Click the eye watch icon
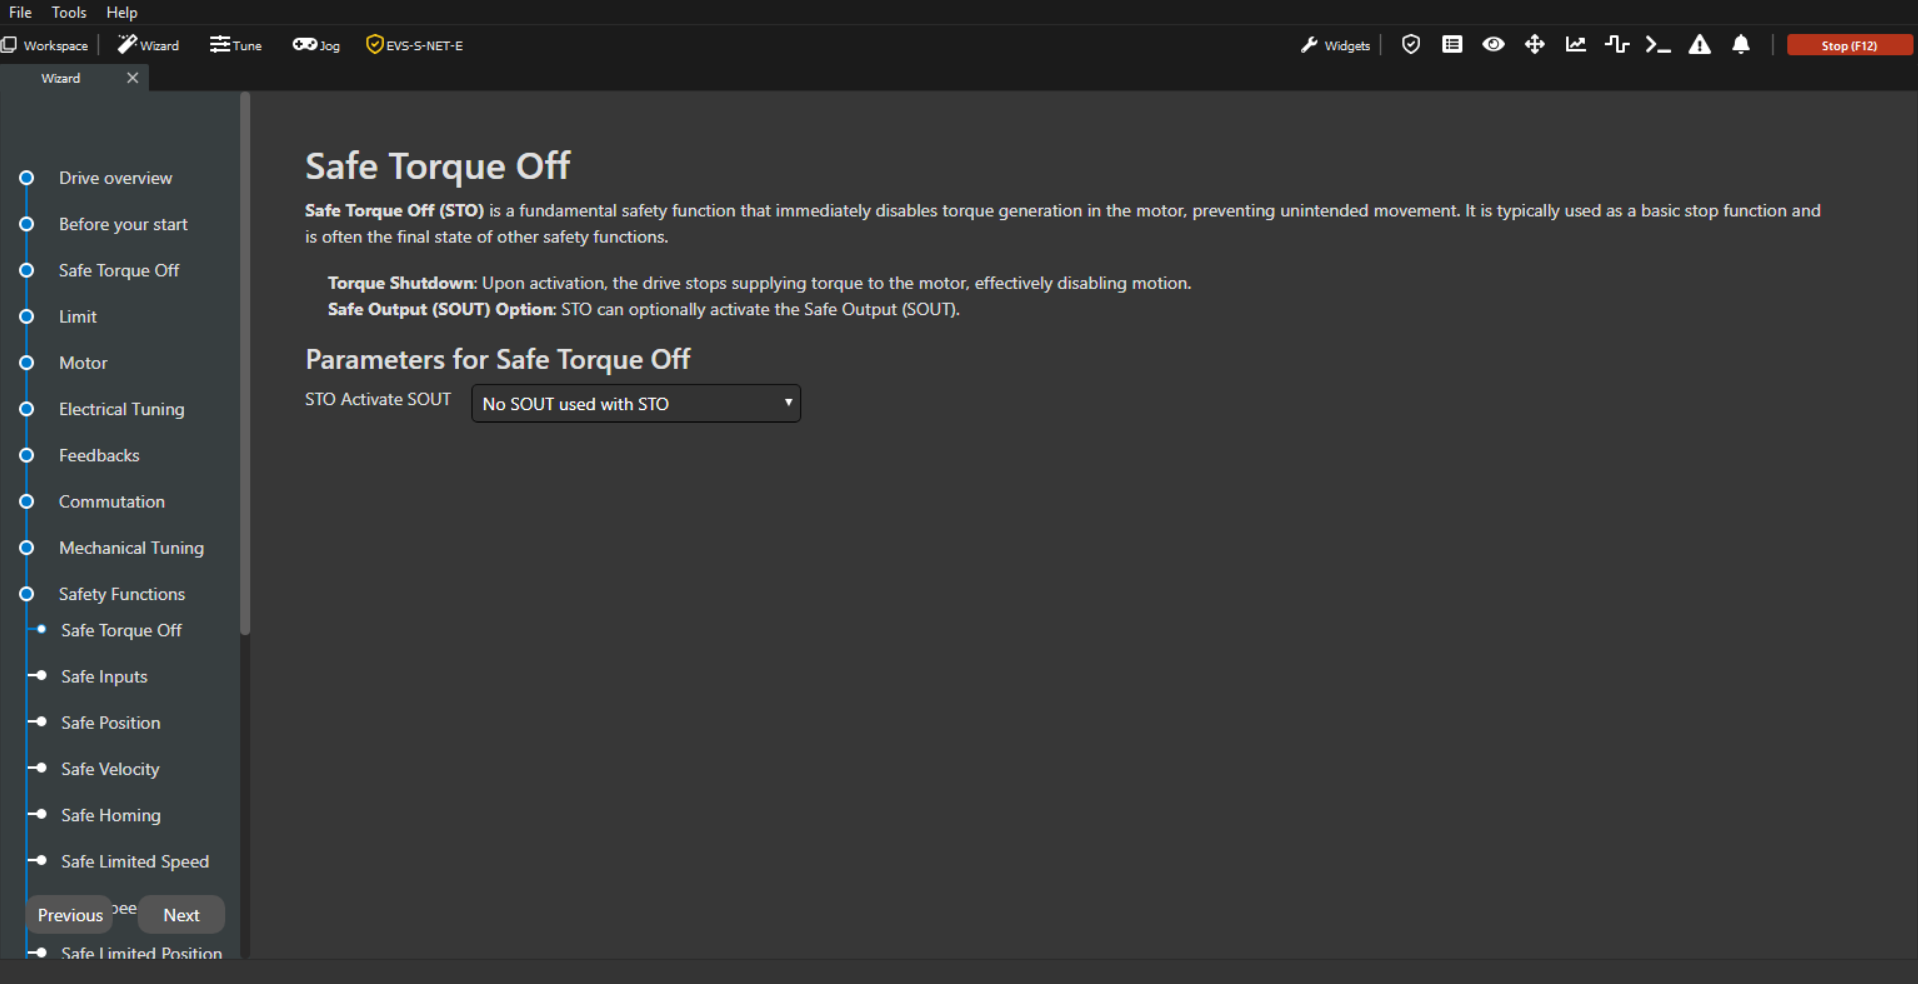Screen dimensions: 1918x984 click(x=1493, y=45)
